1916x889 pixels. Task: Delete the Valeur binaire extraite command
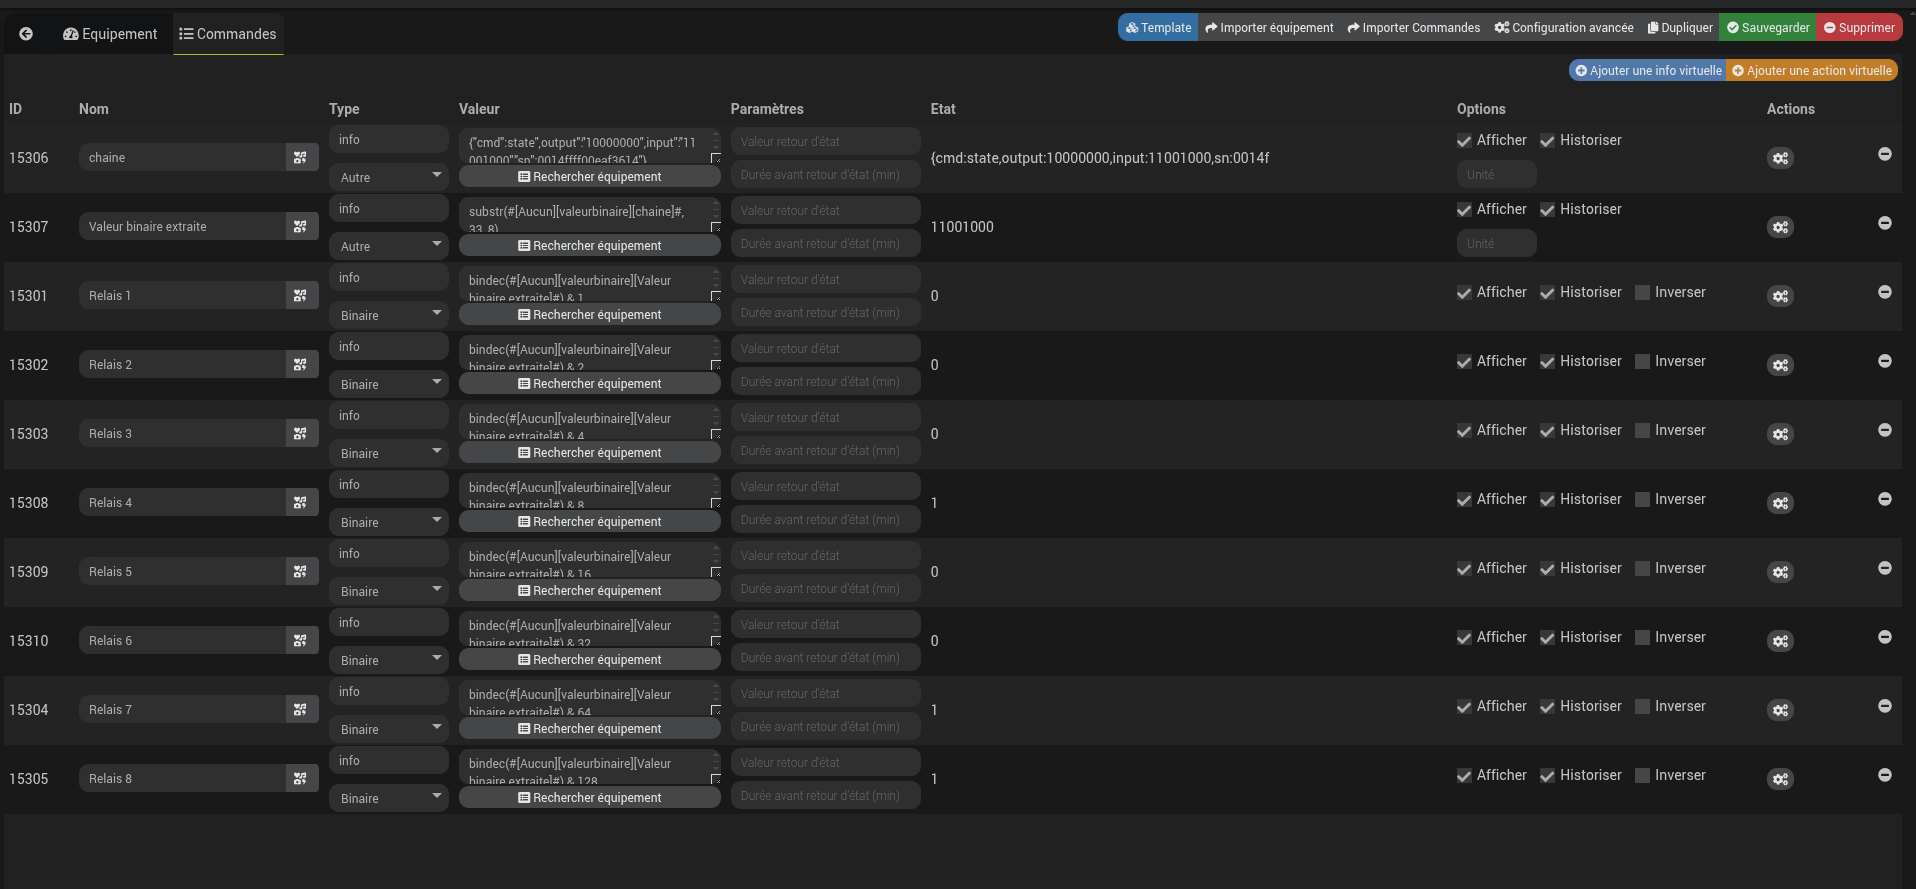pos(1884,223)
